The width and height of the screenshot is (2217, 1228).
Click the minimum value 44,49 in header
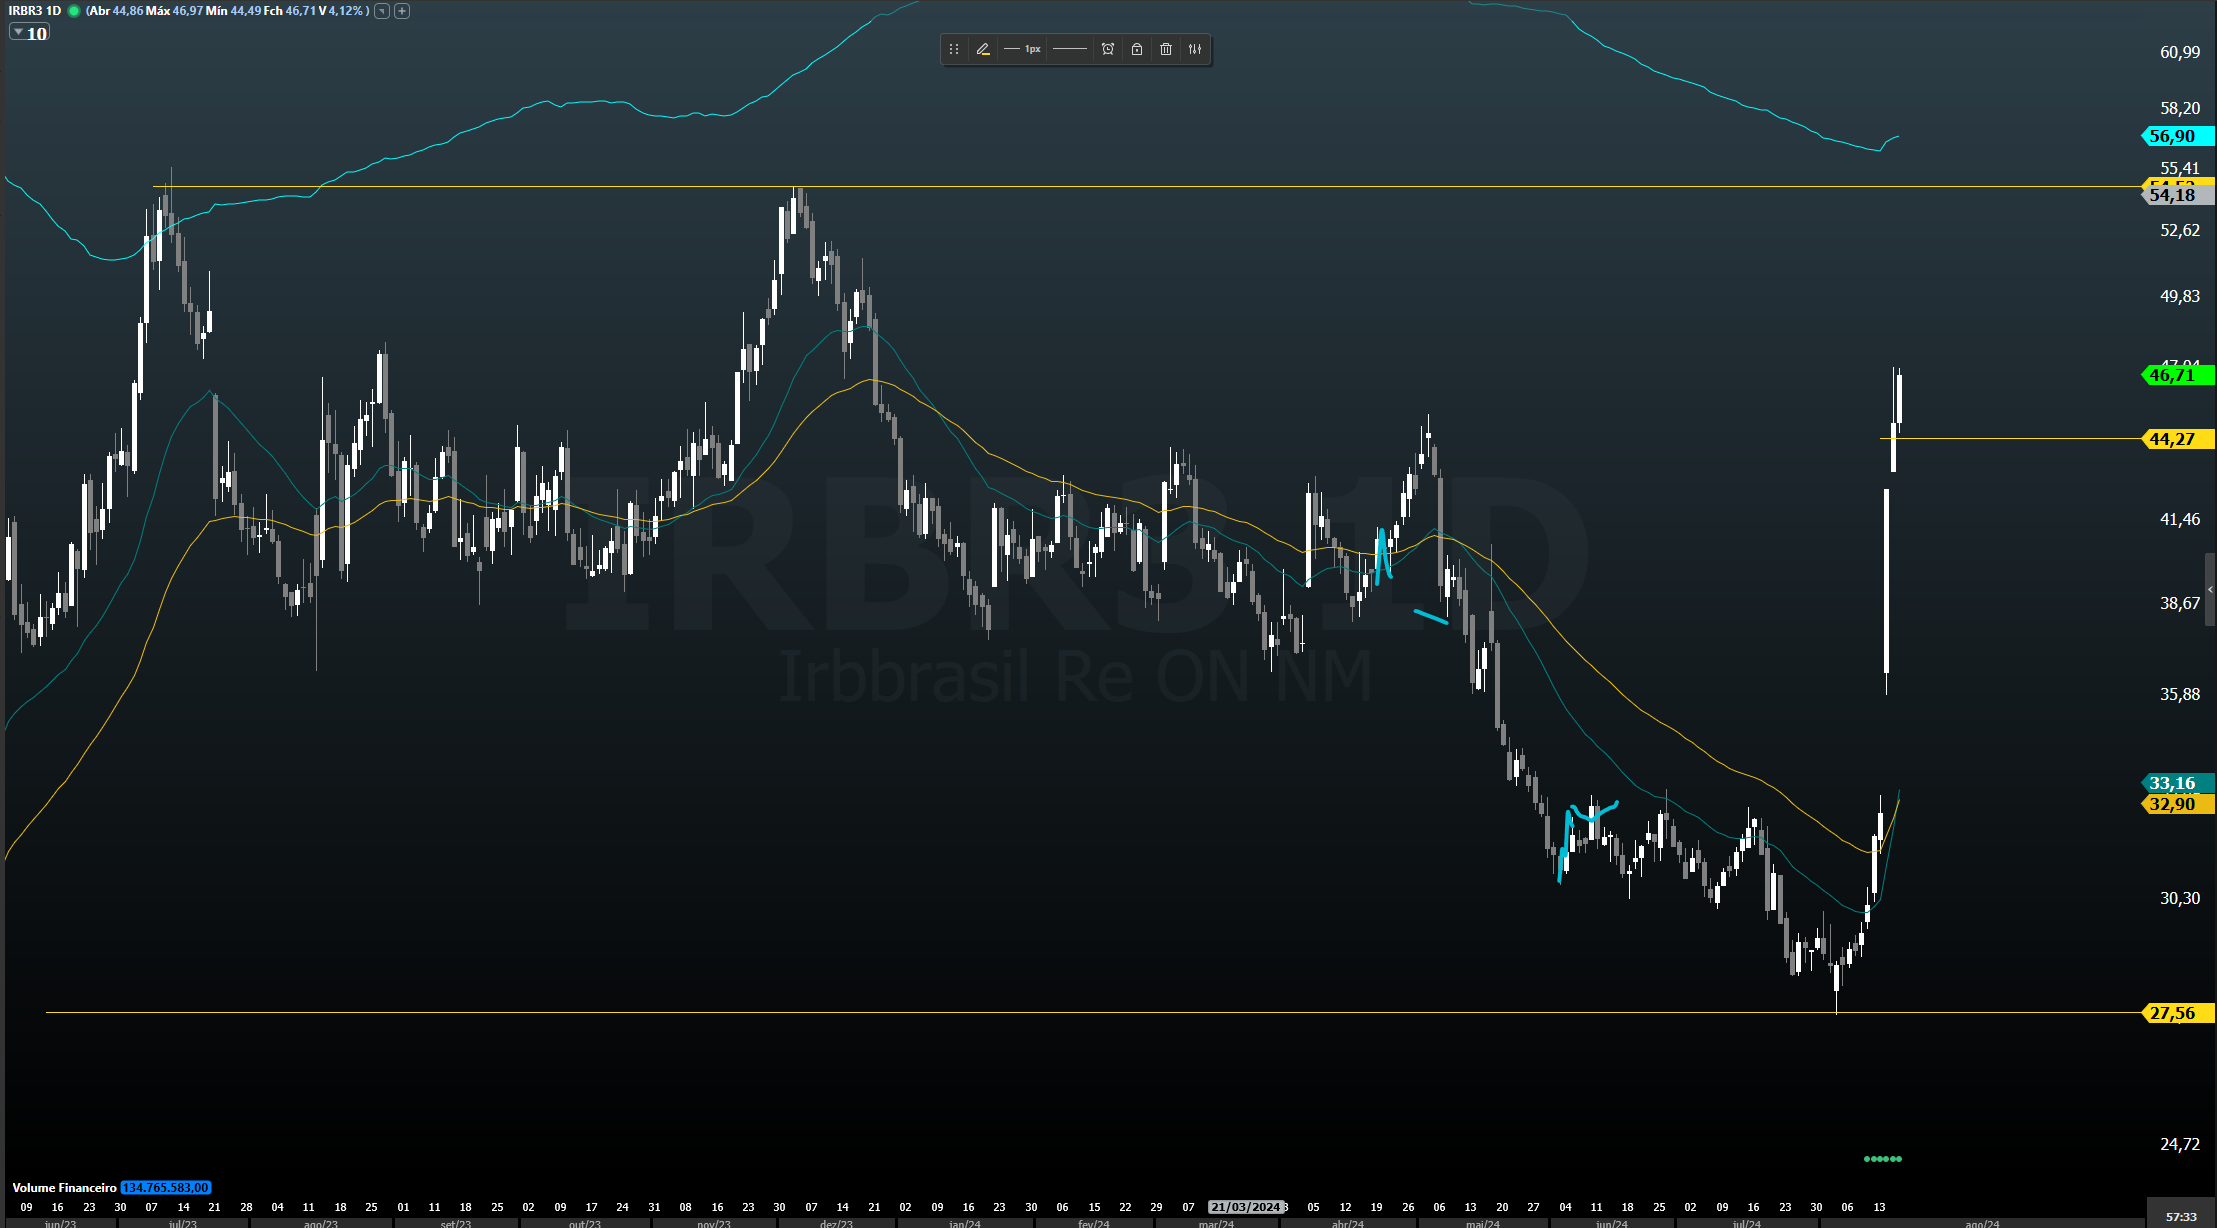tap(245, 11)
